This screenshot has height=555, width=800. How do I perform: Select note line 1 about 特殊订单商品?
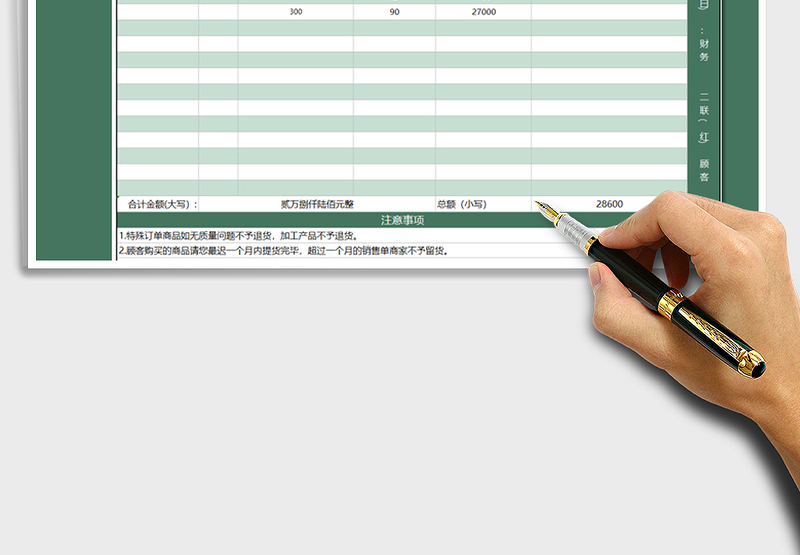(x=240, y=236)
